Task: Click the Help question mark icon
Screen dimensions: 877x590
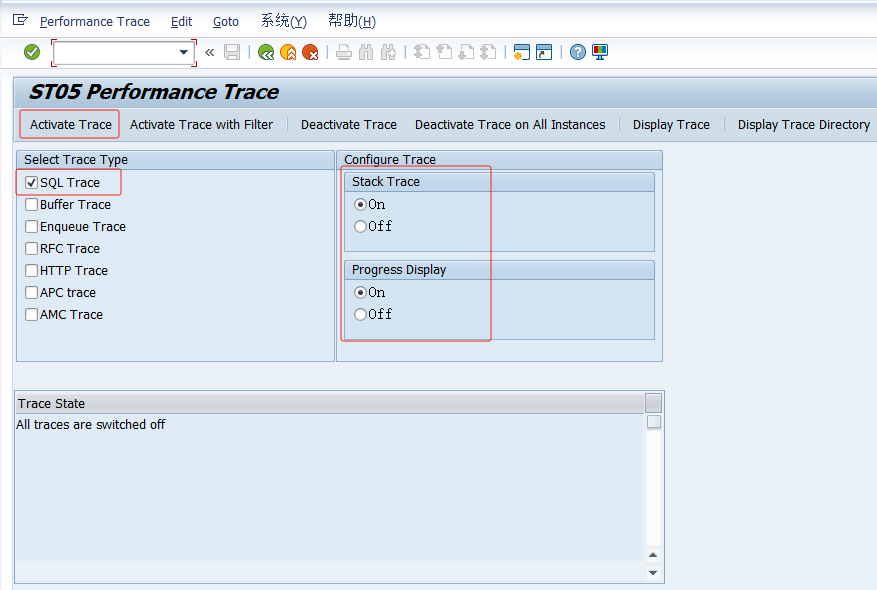Action: click(577, 52)
